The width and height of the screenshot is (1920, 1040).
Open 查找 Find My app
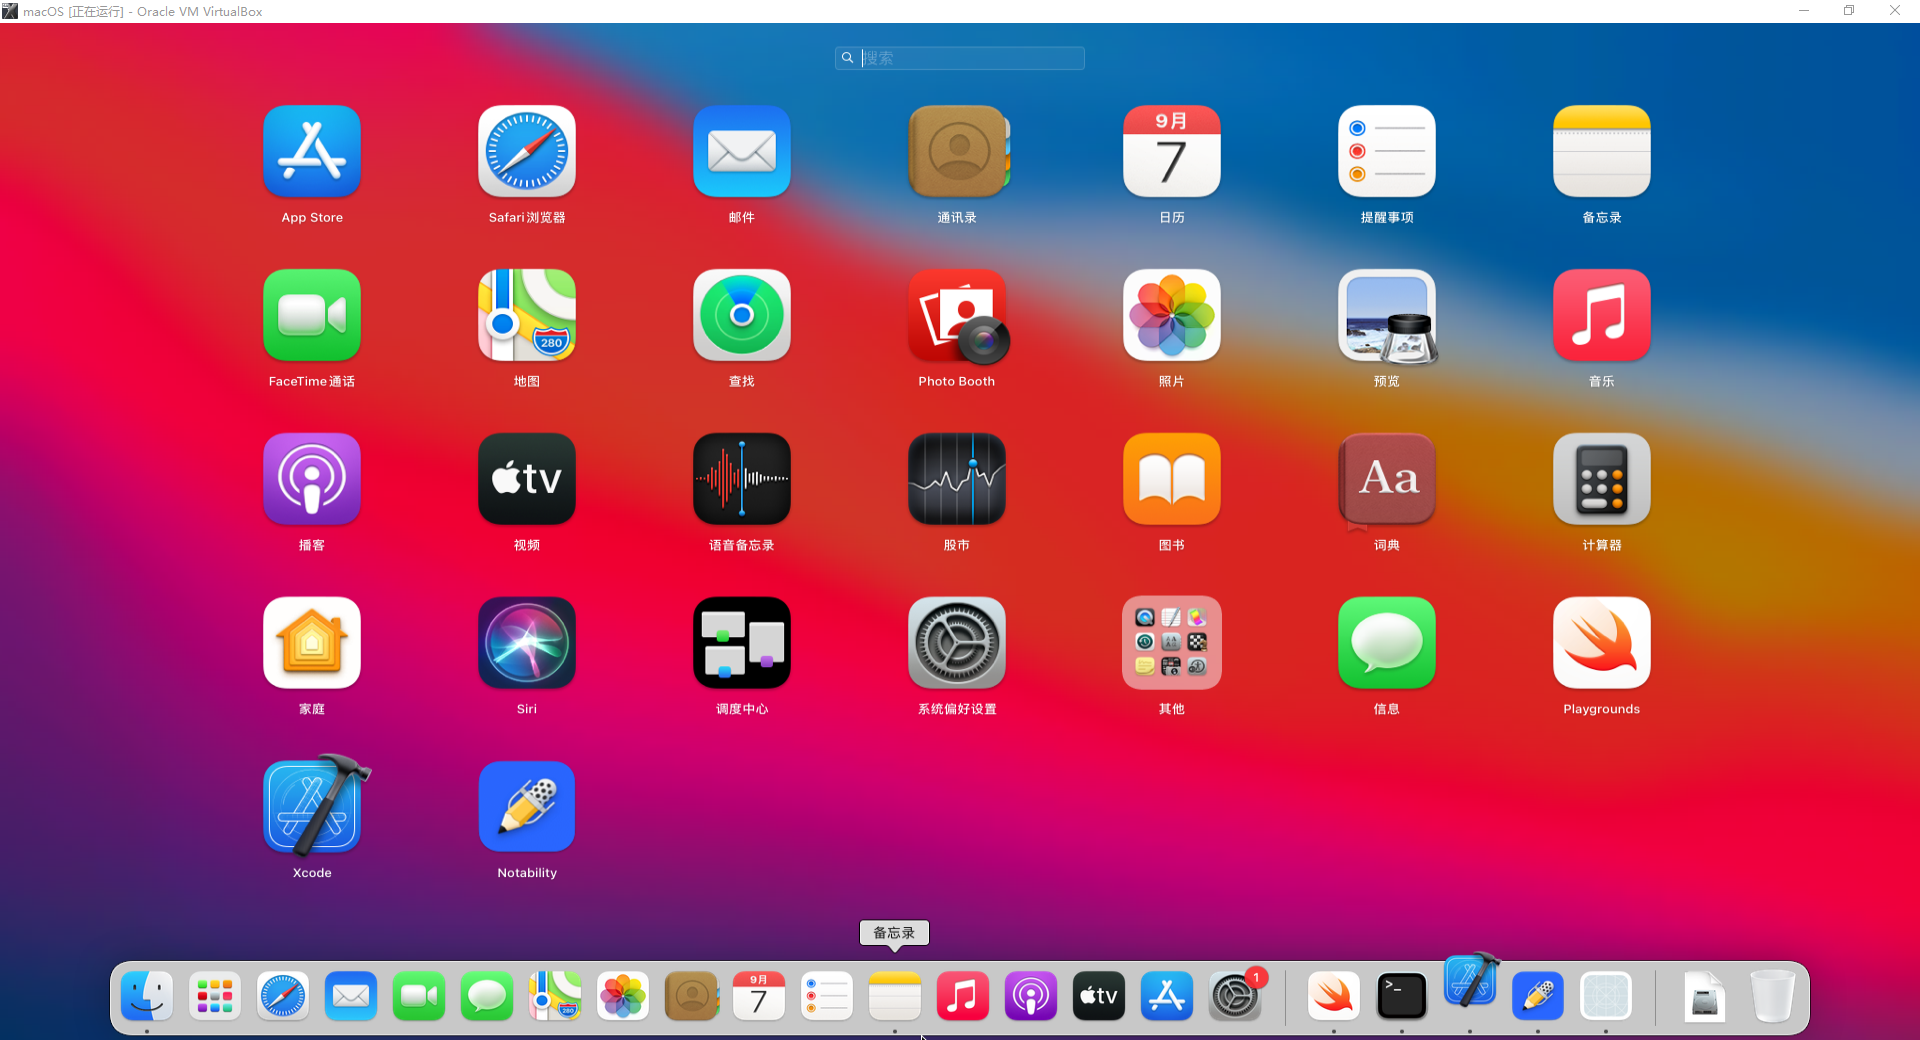click(742, 316)
